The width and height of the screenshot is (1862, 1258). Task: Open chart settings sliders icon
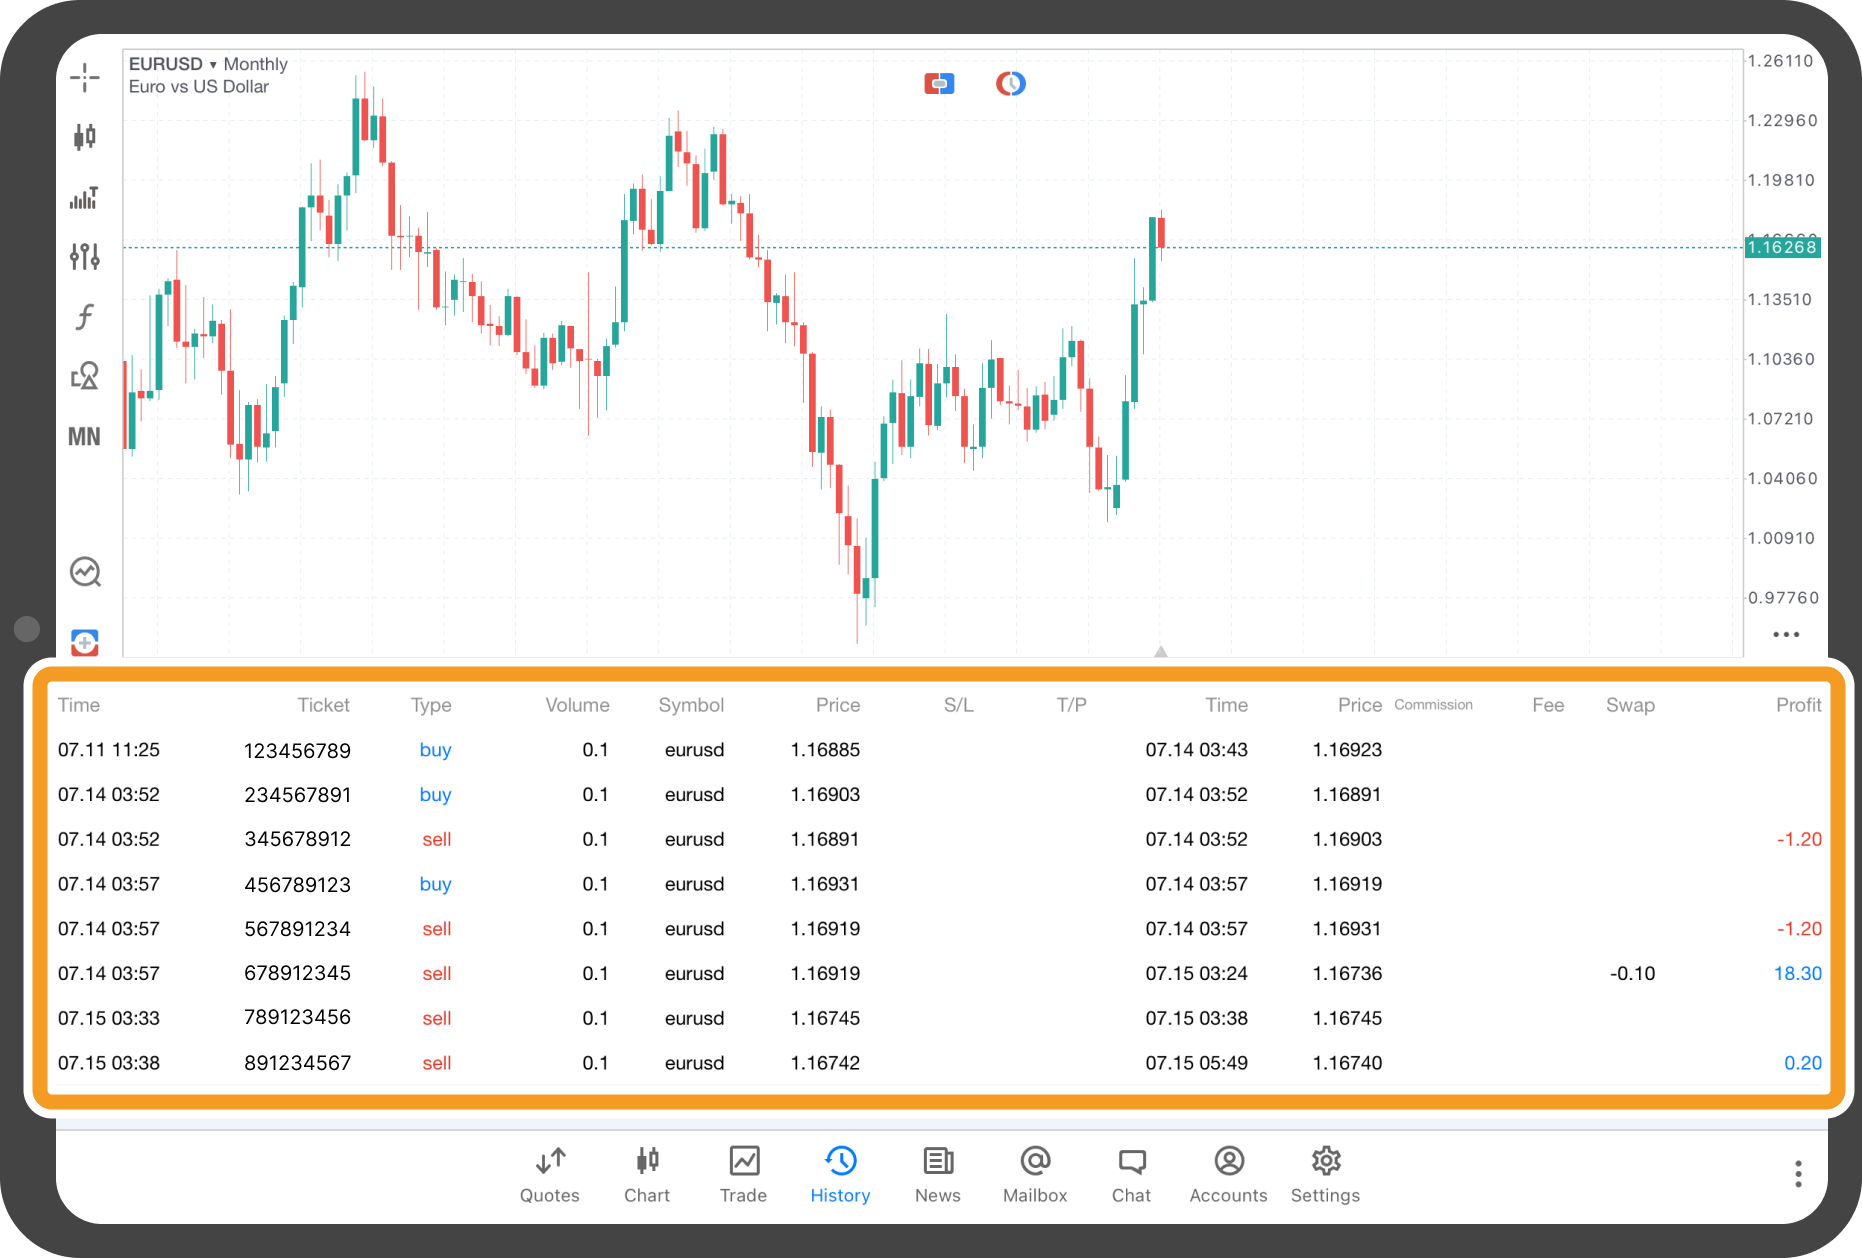pos(85,257)
